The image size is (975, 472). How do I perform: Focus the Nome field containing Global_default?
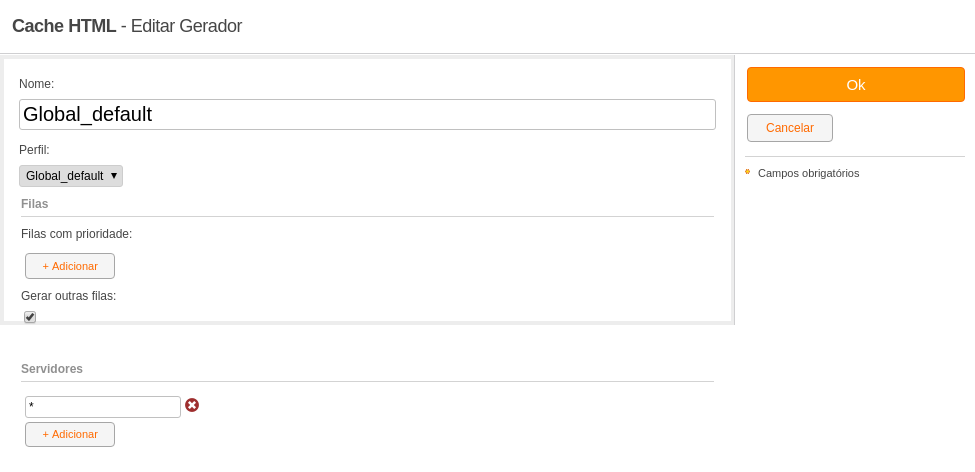367,114
